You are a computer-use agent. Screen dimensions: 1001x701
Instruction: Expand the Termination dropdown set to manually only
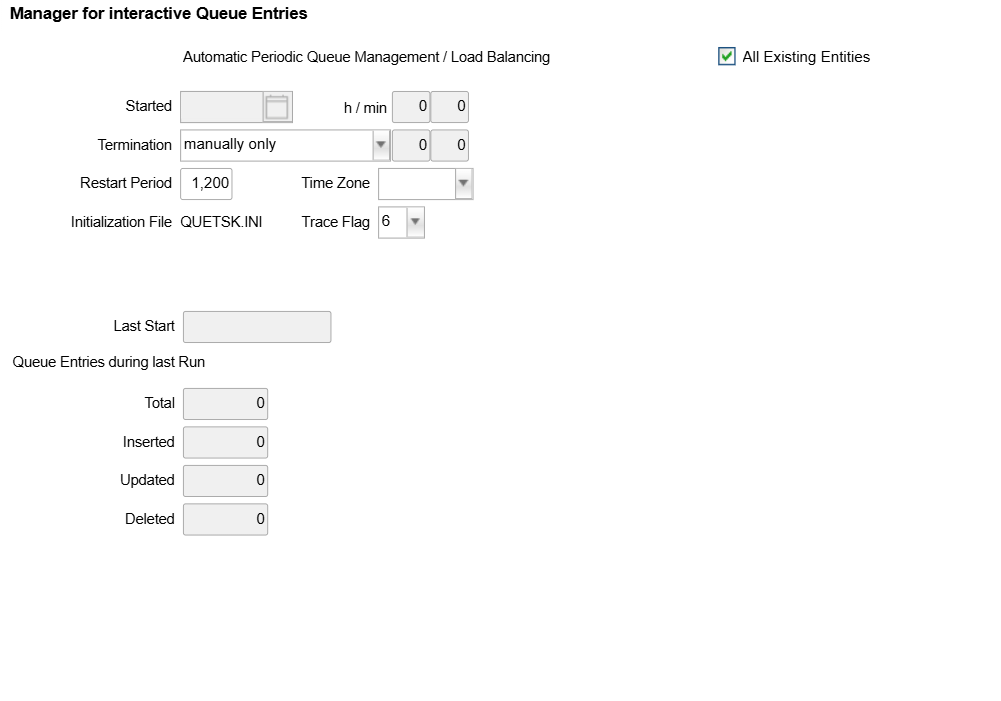click(x=380, y=145)
